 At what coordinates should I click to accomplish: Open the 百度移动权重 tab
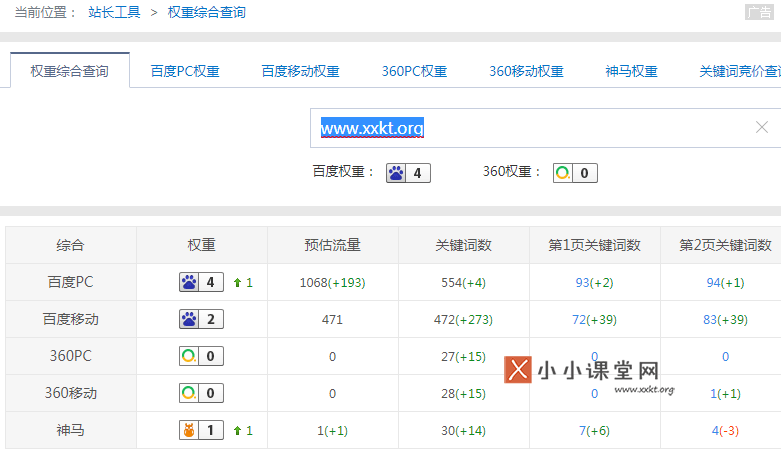[x=300, y=72]
